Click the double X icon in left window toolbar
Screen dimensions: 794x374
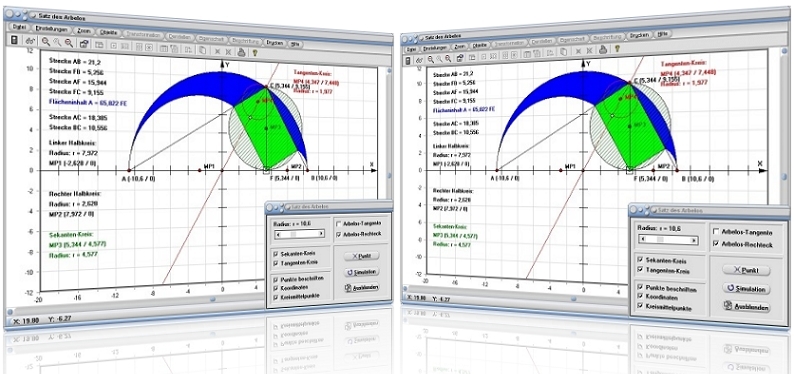(229, 52)
